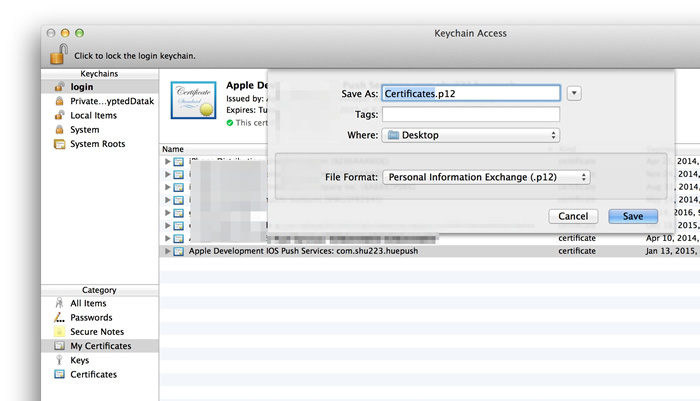Click the My Certificates icon
This screenshot has height=401, width=700.
(x=59, y=346)
